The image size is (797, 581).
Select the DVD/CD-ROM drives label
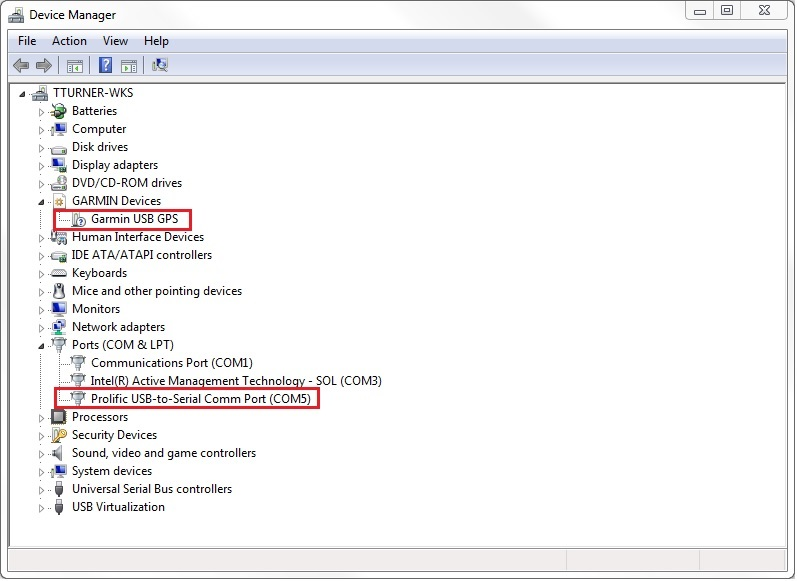tap(127, 183)
